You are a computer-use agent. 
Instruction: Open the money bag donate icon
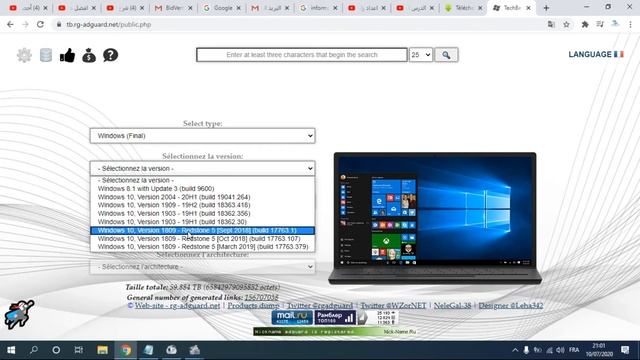(x=89, y=55)
